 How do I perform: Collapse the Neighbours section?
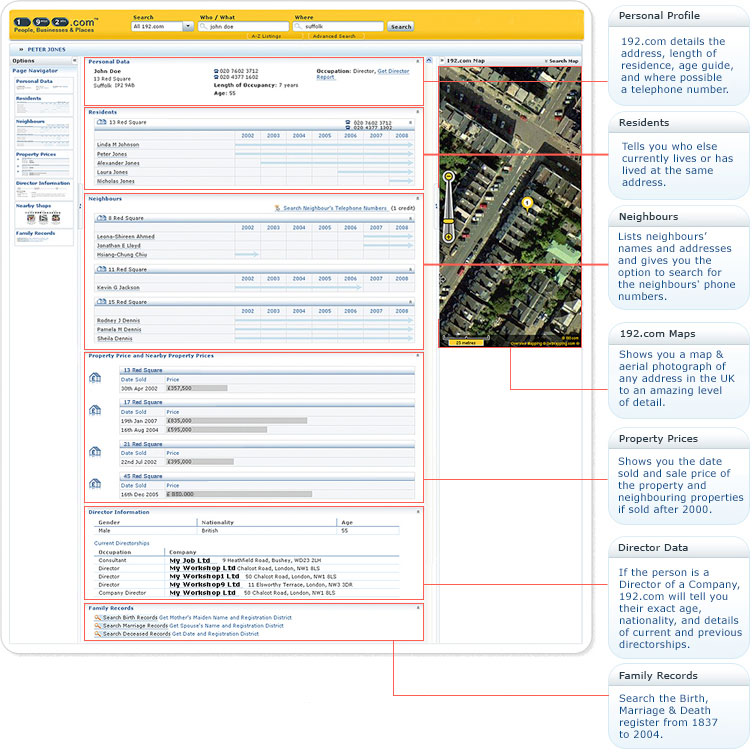pos(417,198)
